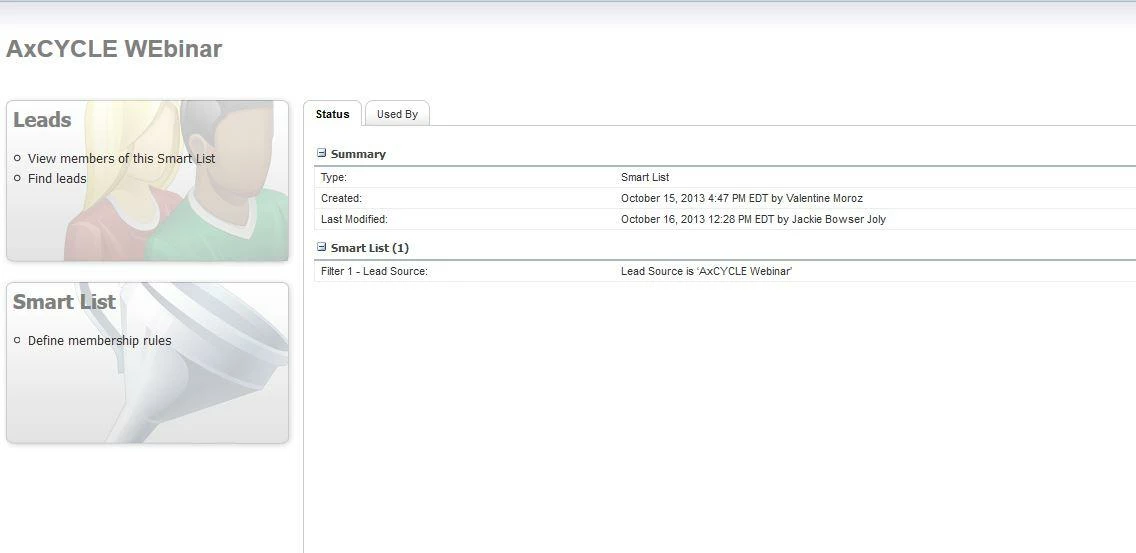Select the Created: row label
This screenshot has height=553, width=1136.
341,198
